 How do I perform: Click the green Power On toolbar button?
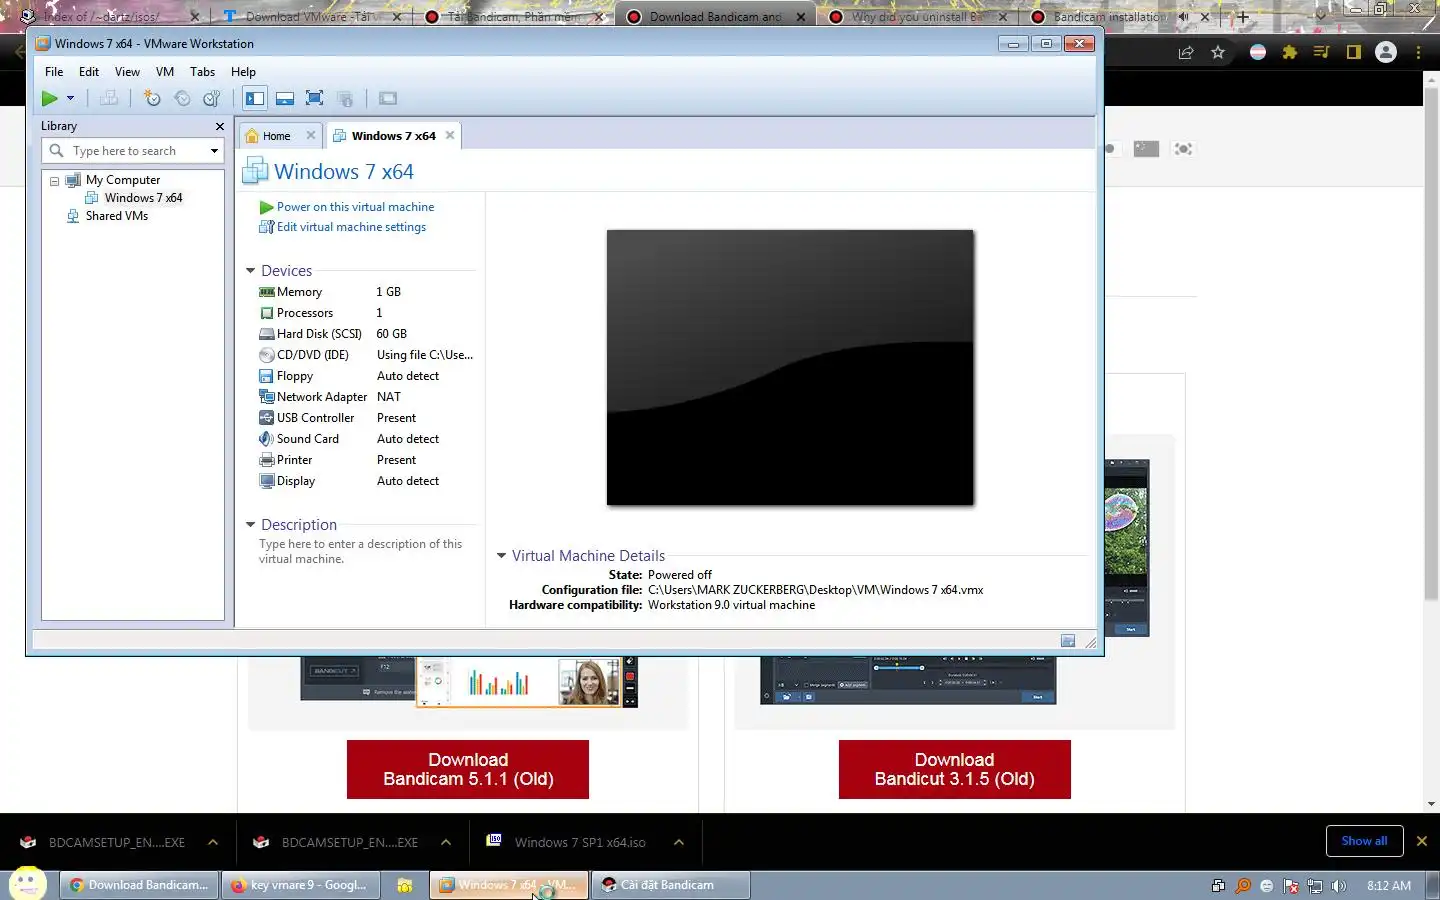coord(49,98)
